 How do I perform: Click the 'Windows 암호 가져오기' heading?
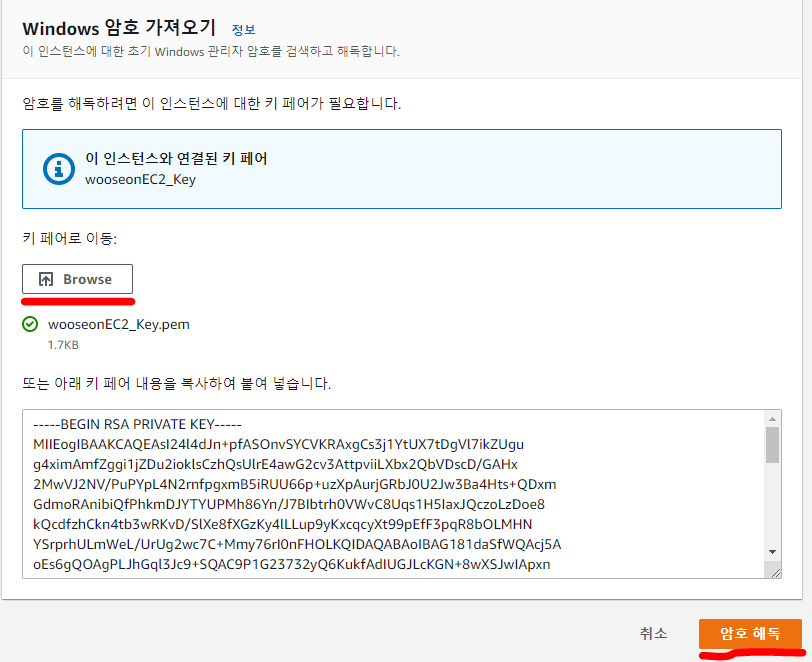[119, 28]
